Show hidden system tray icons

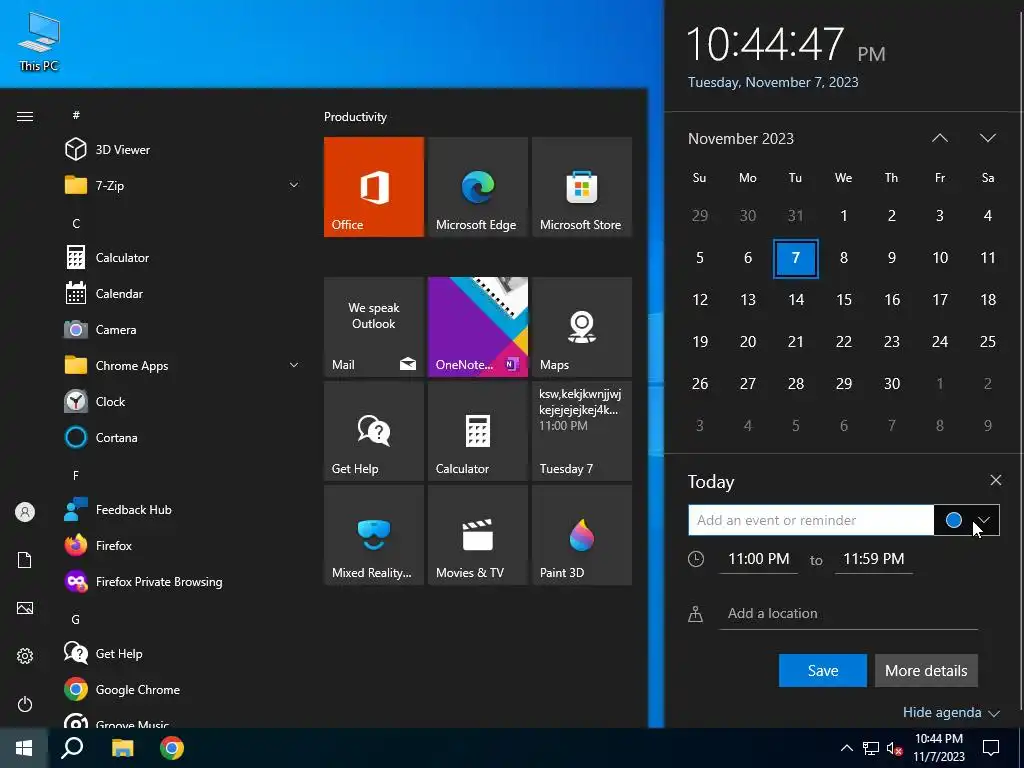[846, 748]
